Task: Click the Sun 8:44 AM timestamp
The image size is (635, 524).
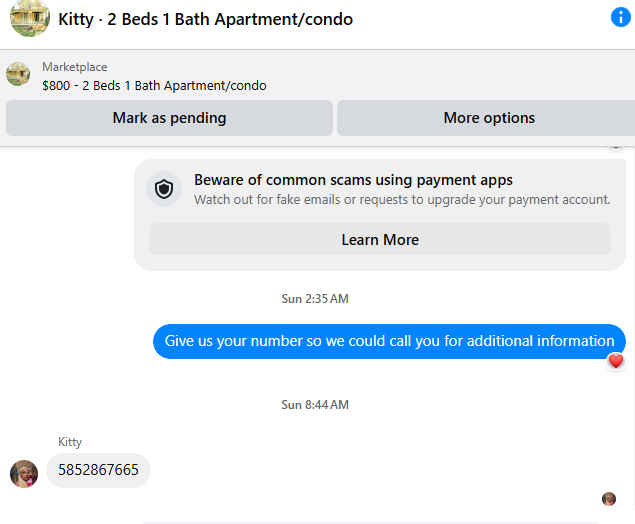Action: pyautogui.click(x=315, y=405)
